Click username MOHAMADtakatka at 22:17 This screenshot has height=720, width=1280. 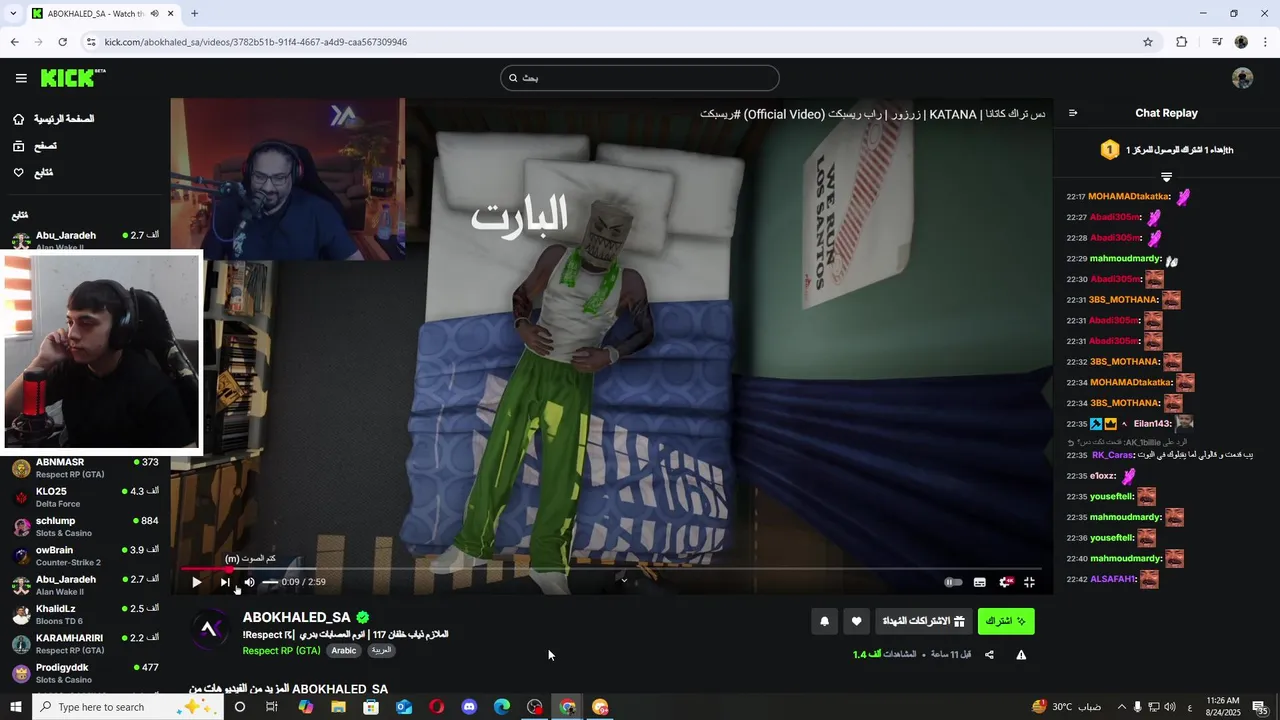(x=1129, y=197)
